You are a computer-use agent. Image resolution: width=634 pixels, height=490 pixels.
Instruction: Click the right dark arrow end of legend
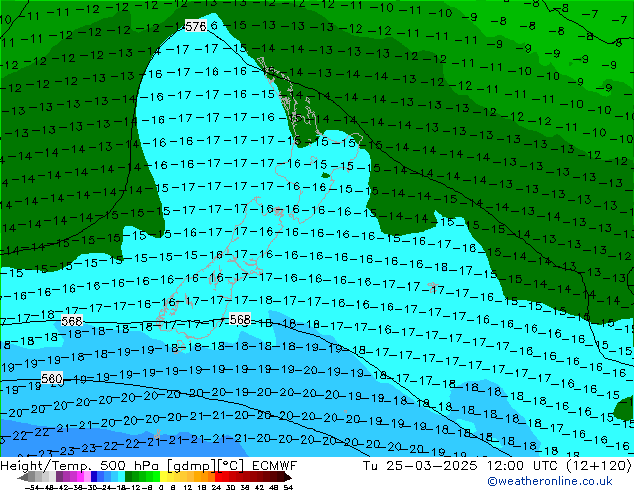(287, 477)
